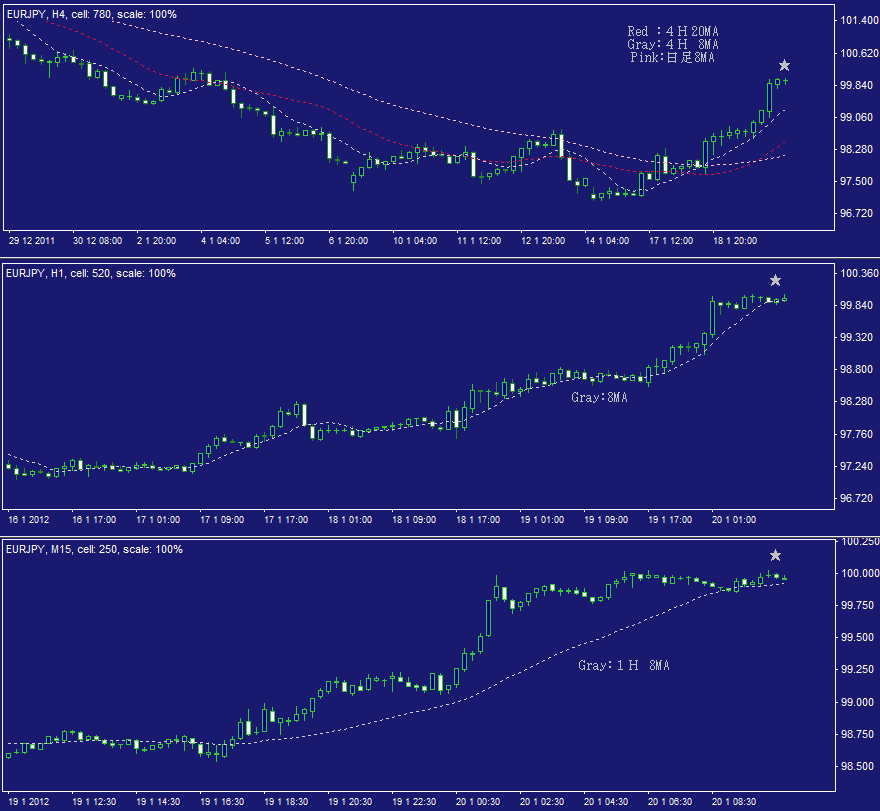Click price label 100.620 on H4 axis
The width and height of the screenshot is (880, 811).
click(859, 53)
